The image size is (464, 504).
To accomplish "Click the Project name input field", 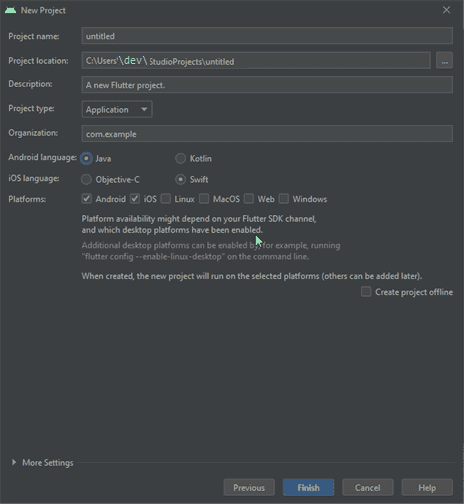I will [267, 36].
